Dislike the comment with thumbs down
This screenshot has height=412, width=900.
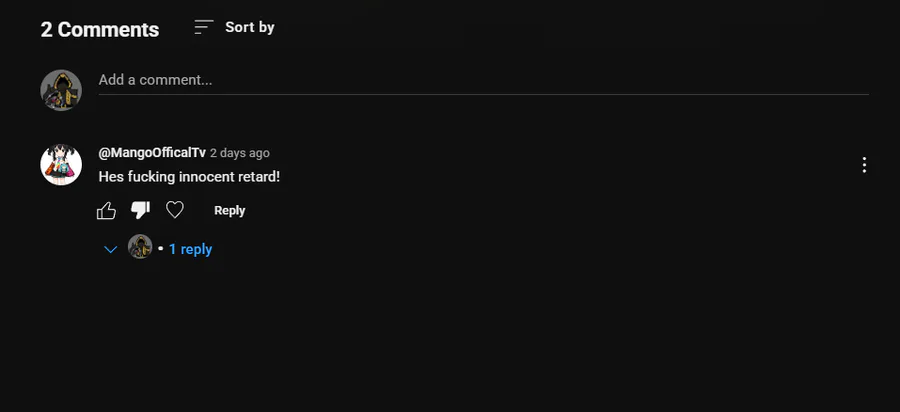140,211
